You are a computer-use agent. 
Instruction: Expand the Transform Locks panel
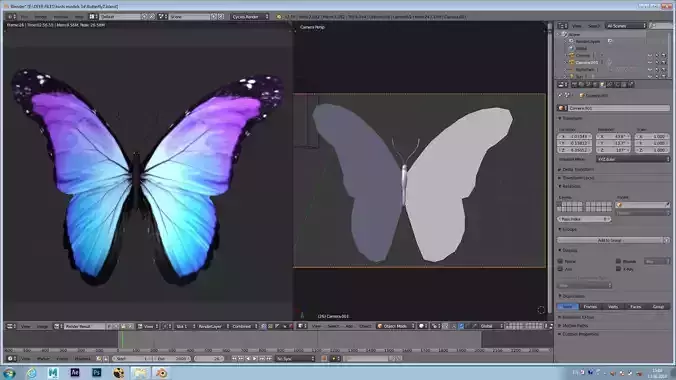tap(576, 178)
